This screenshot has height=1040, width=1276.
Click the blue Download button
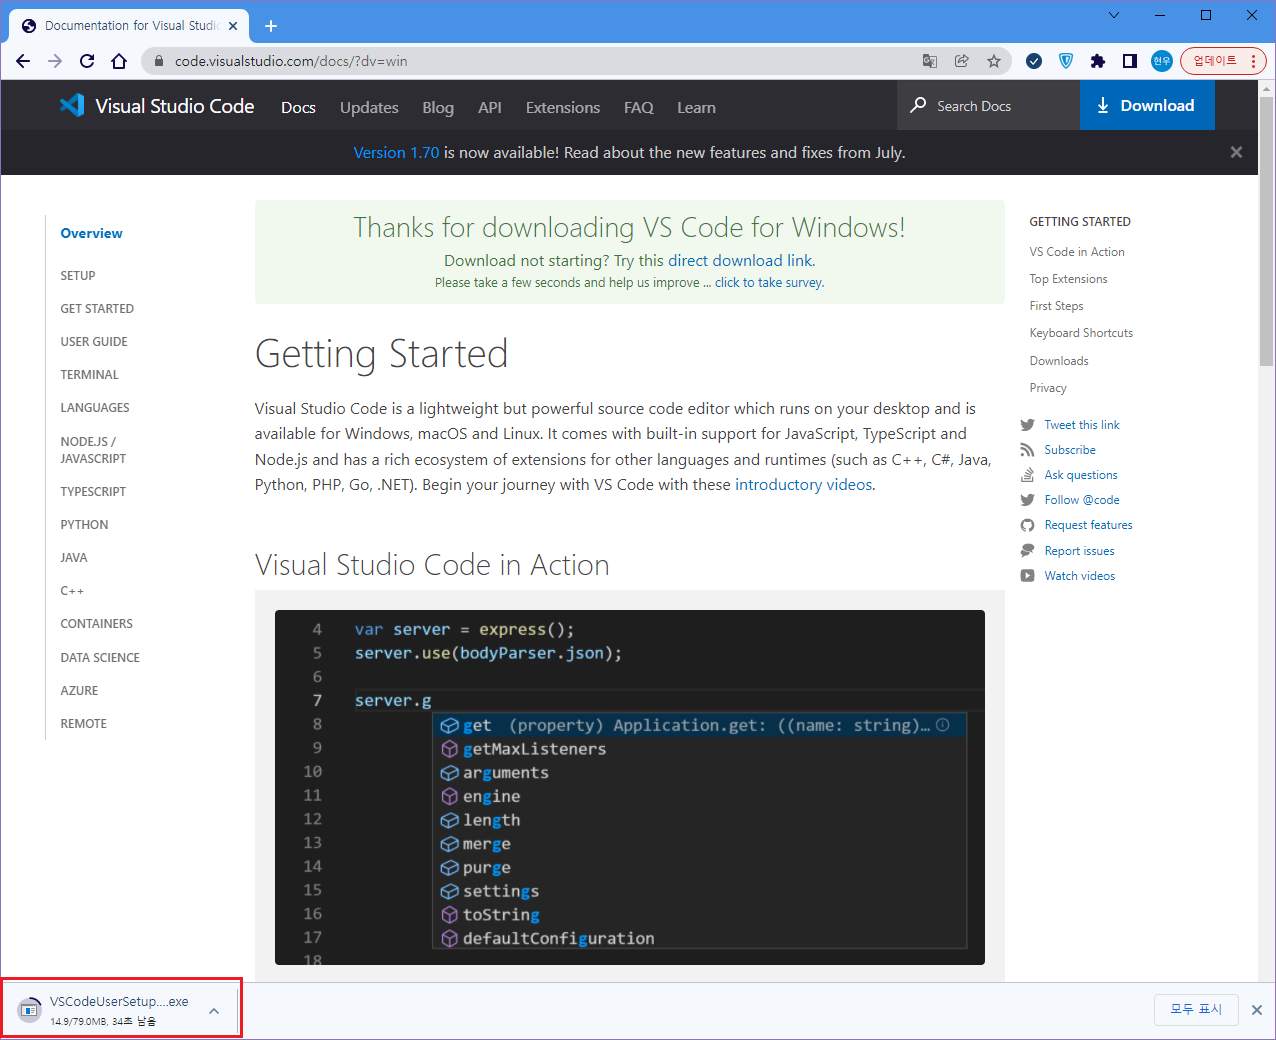(x=1147, y=105)
